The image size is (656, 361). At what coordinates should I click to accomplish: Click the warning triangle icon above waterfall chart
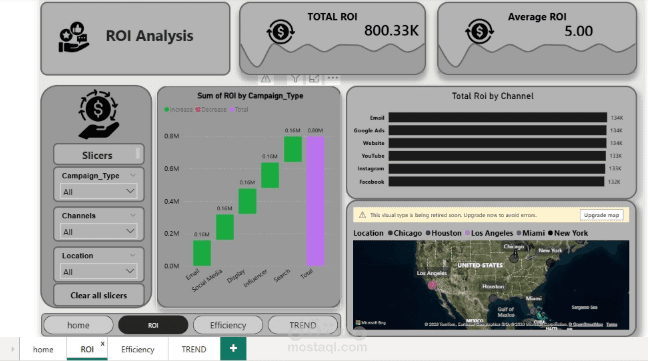[266, 79]
